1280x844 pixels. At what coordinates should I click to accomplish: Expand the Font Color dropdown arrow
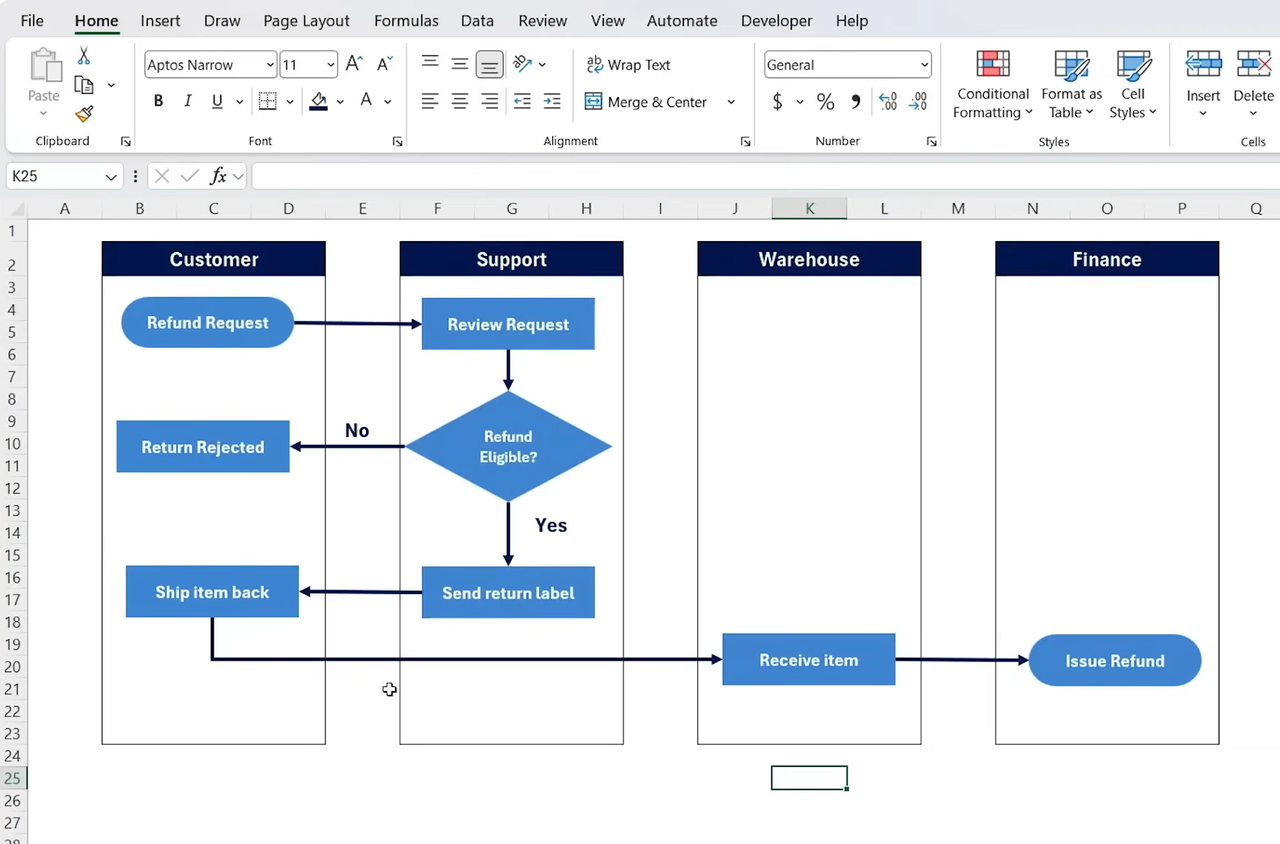387,102
